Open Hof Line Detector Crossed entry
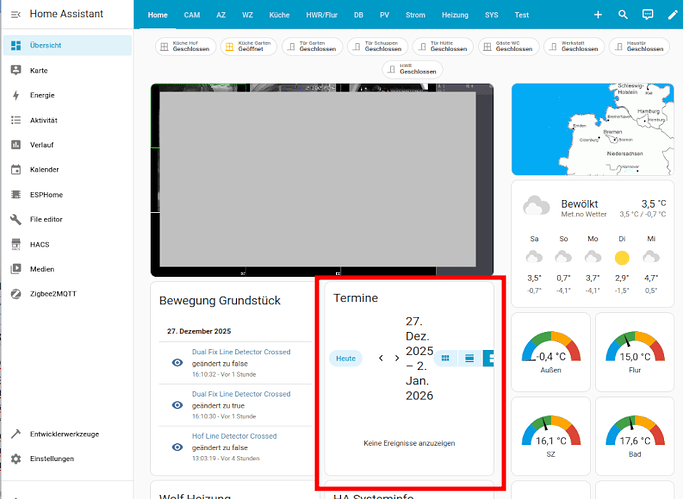The image size is (683, 499). point(234,436)
